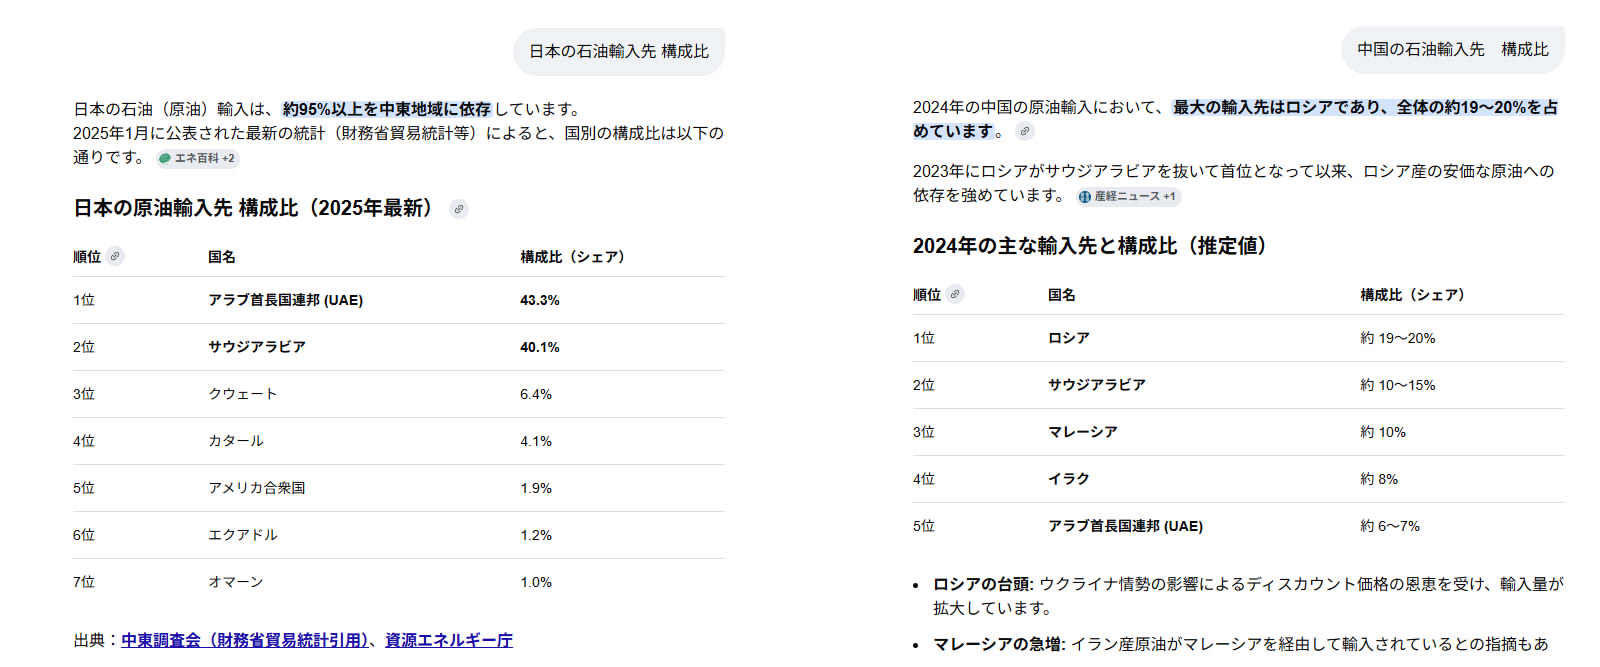The height and width of the screenshot is (667, 1600).
Task: Click サウジアラビア in the Japan table
Action: 257,347
